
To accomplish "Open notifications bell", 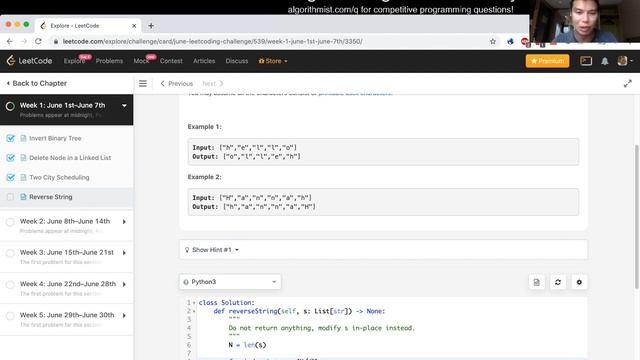I will (x=604, y=61).
